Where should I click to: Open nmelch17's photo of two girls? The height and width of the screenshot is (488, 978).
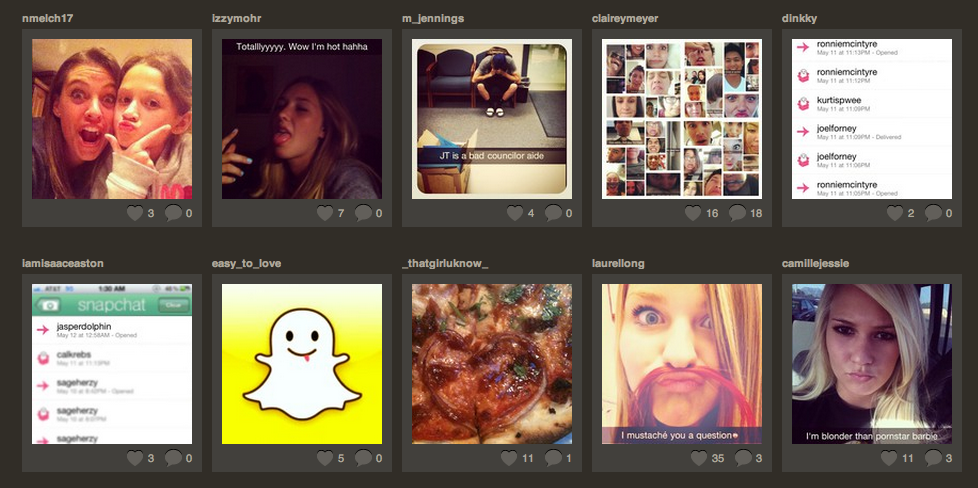tap(112, 119)
